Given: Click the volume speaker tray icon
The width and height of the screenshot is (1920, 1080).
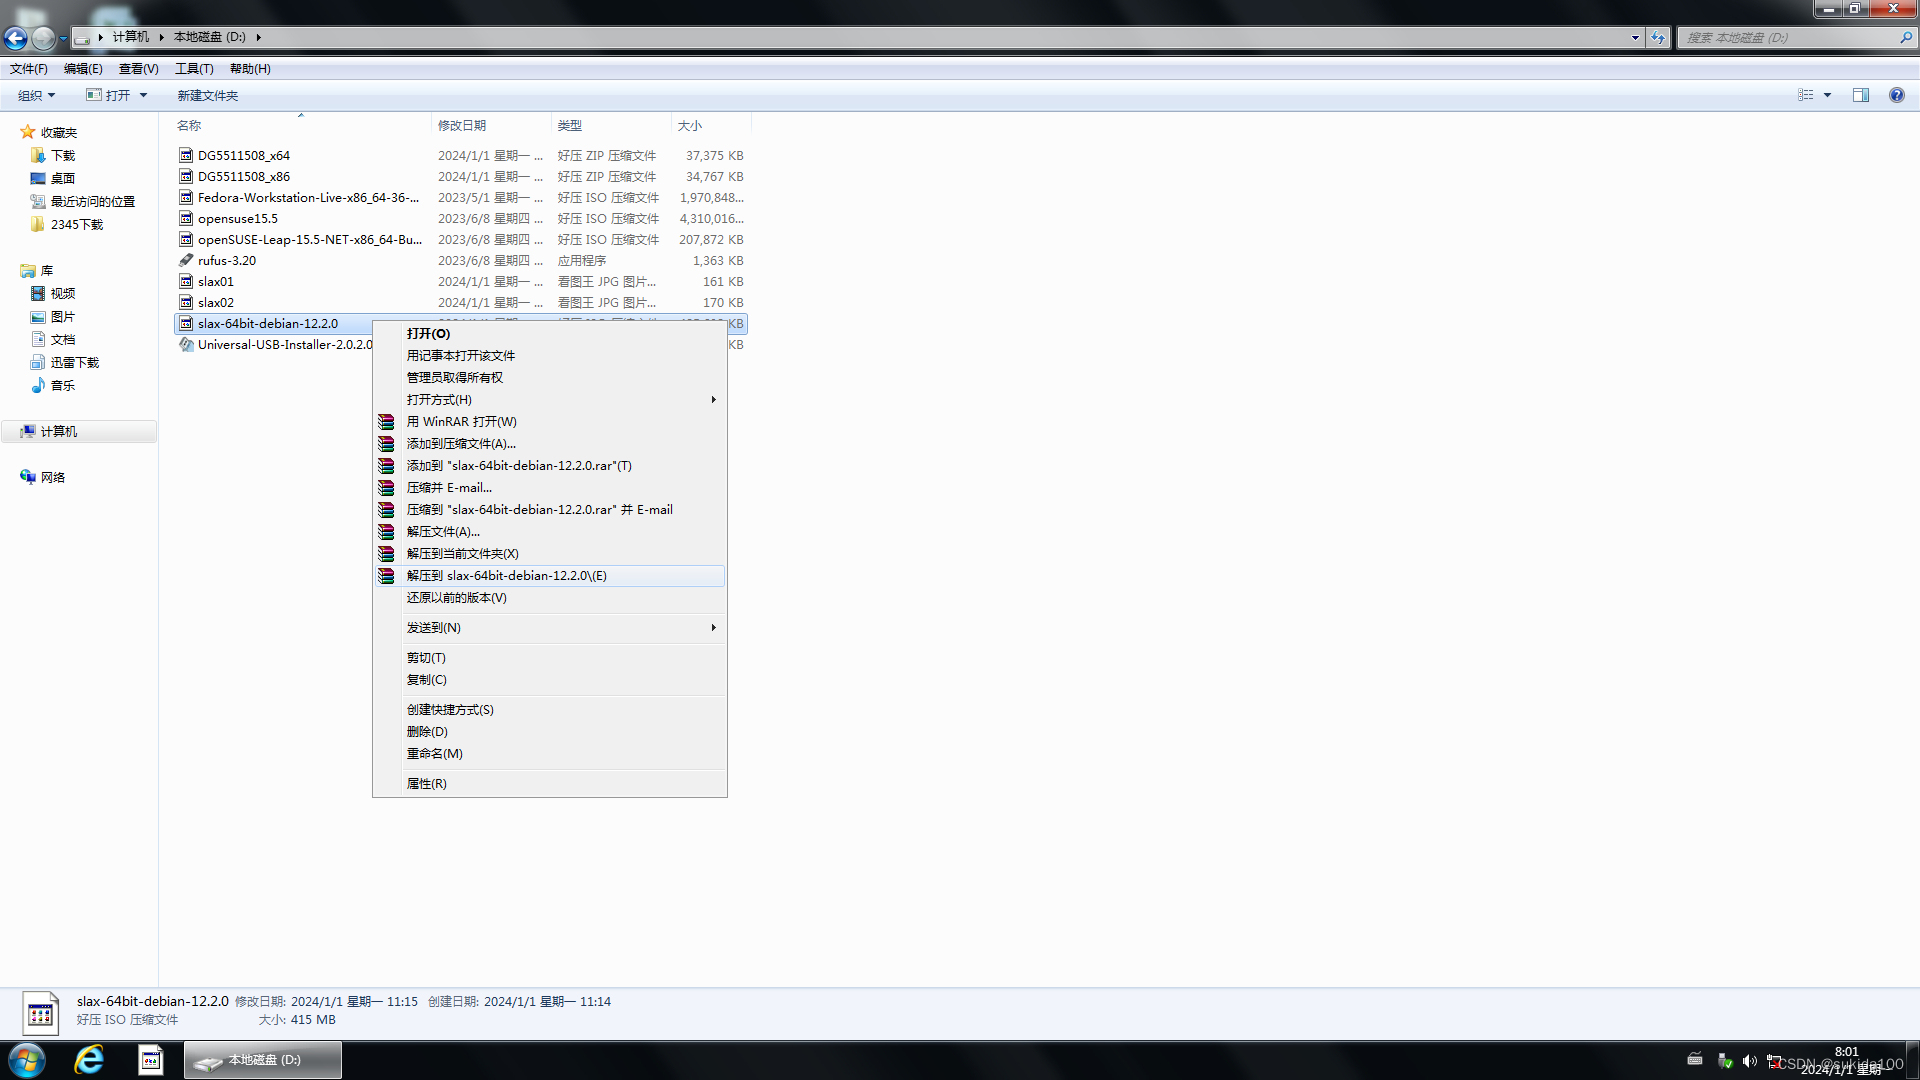Looking at the screenshot, I should (x=1749, y=1061).
